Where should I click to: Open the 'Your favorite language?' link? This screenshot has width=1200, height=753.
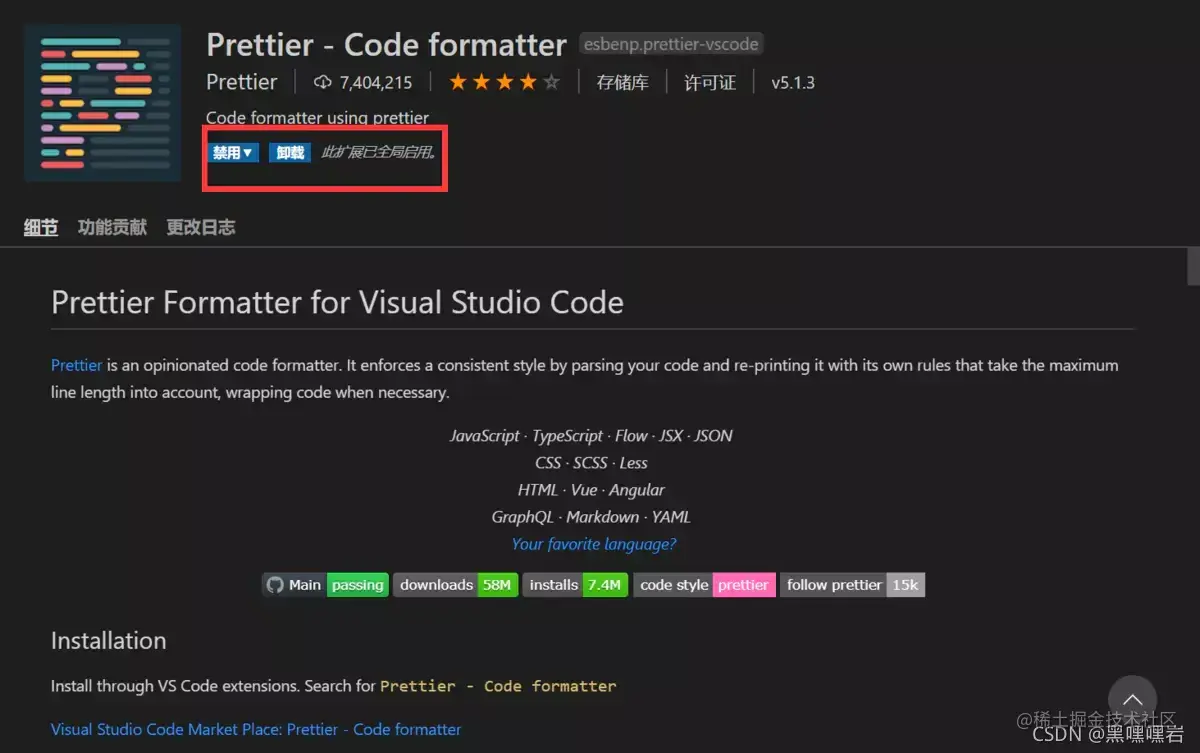pos(594,544)
